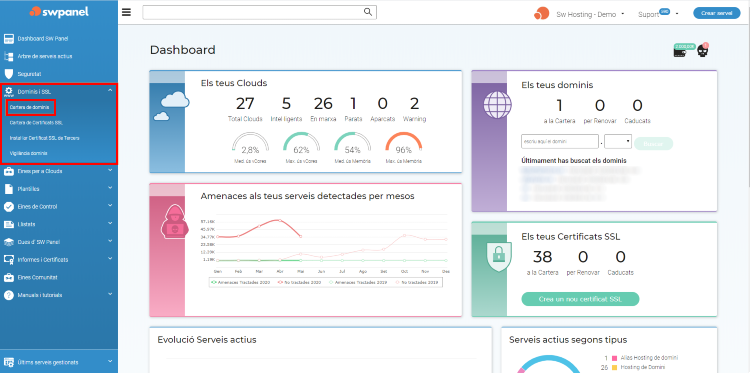This screenshot has height=373, width=750.
Task: Click the hacker icon on threats card
Action: tap(175, 221)
